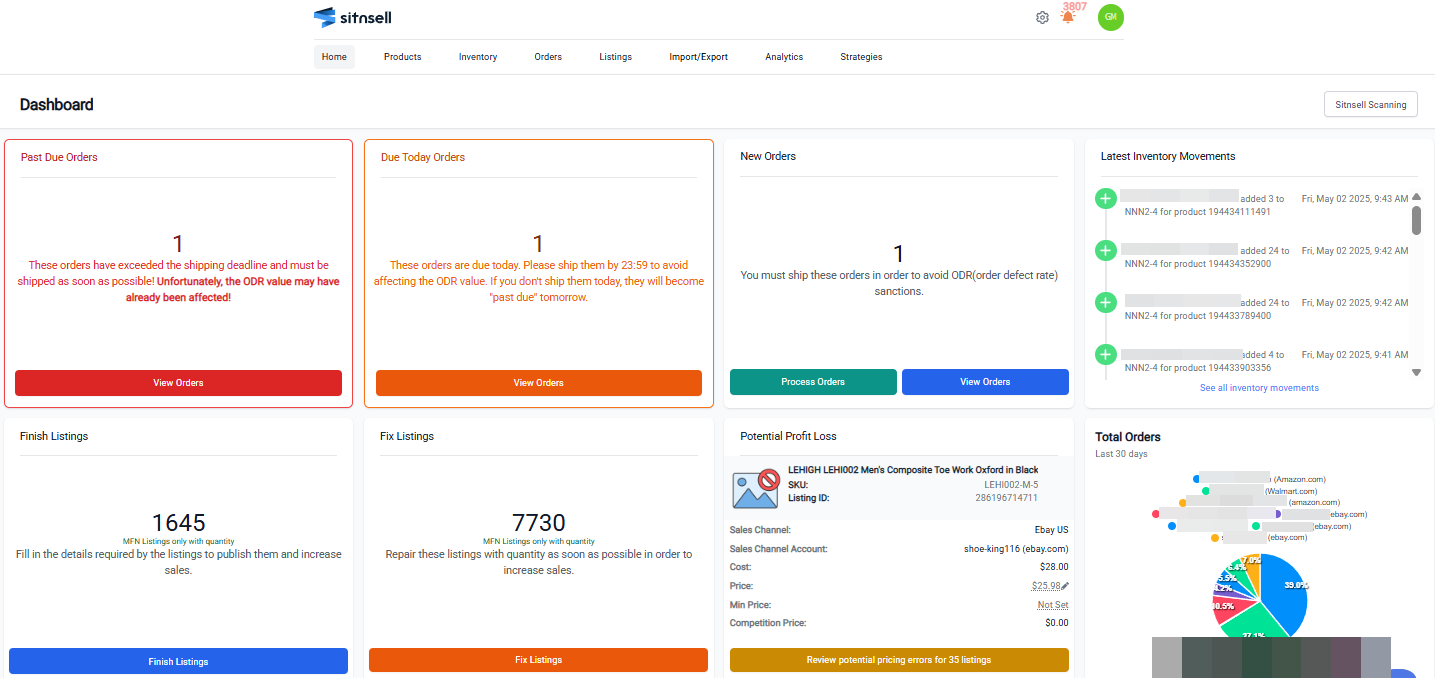Screen dimensions: 1435x678
Task: Click the Finish Listings count 1645
Action: (179, 523)
